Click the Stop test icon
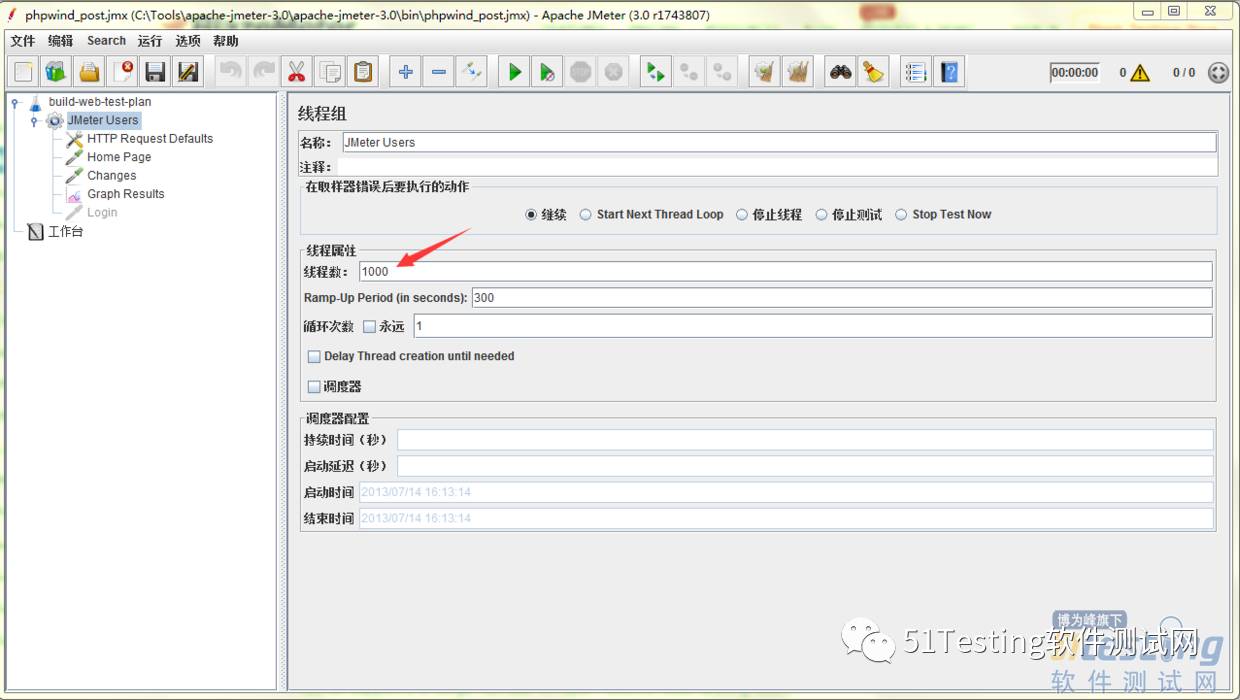Screen dimensions: 1240x700 coord(580,72)
